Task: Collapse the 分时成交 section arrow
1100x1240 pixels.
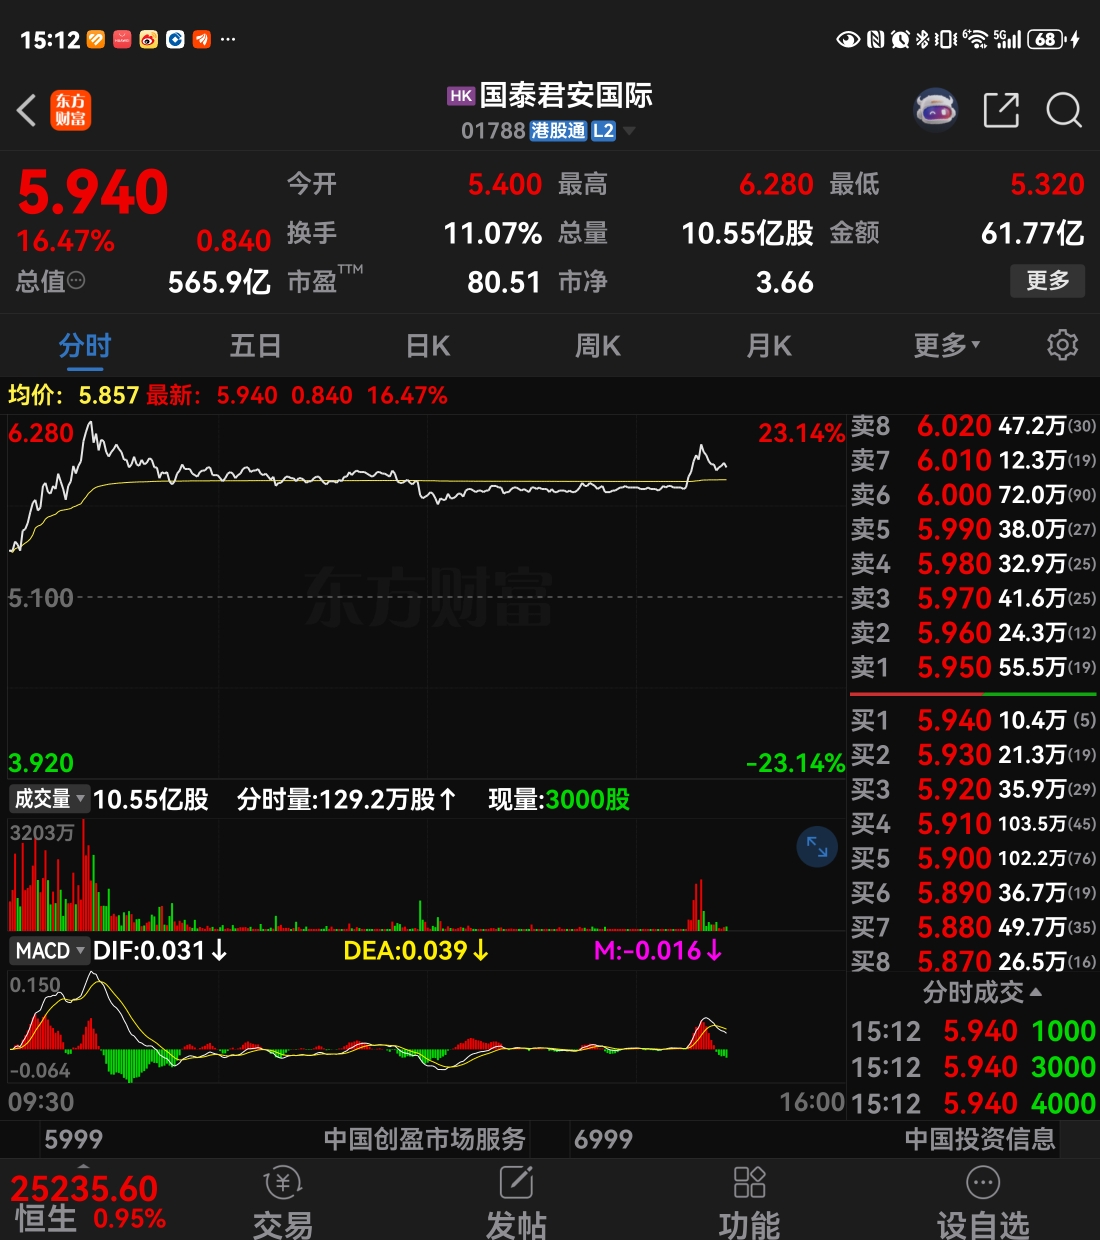Action: 1036,992
